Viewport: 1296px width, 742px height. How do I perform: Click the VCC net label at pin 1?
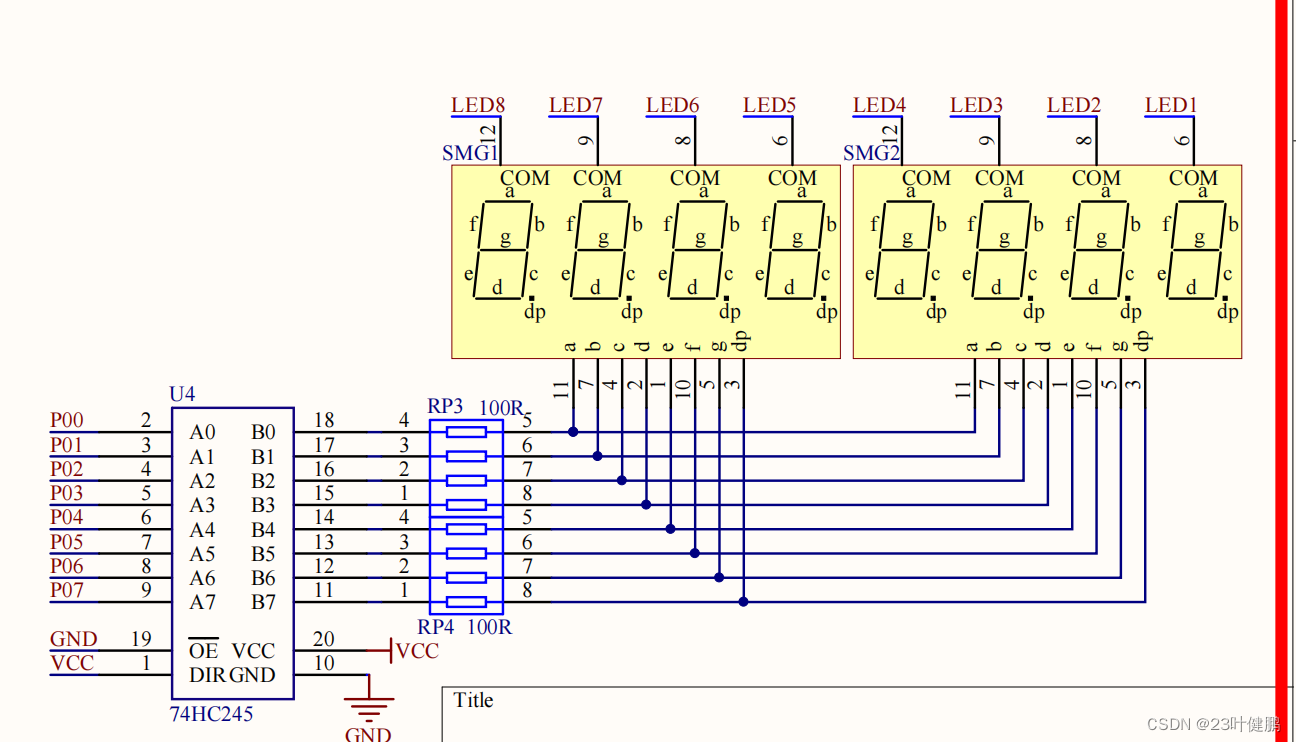pos(72,663)
